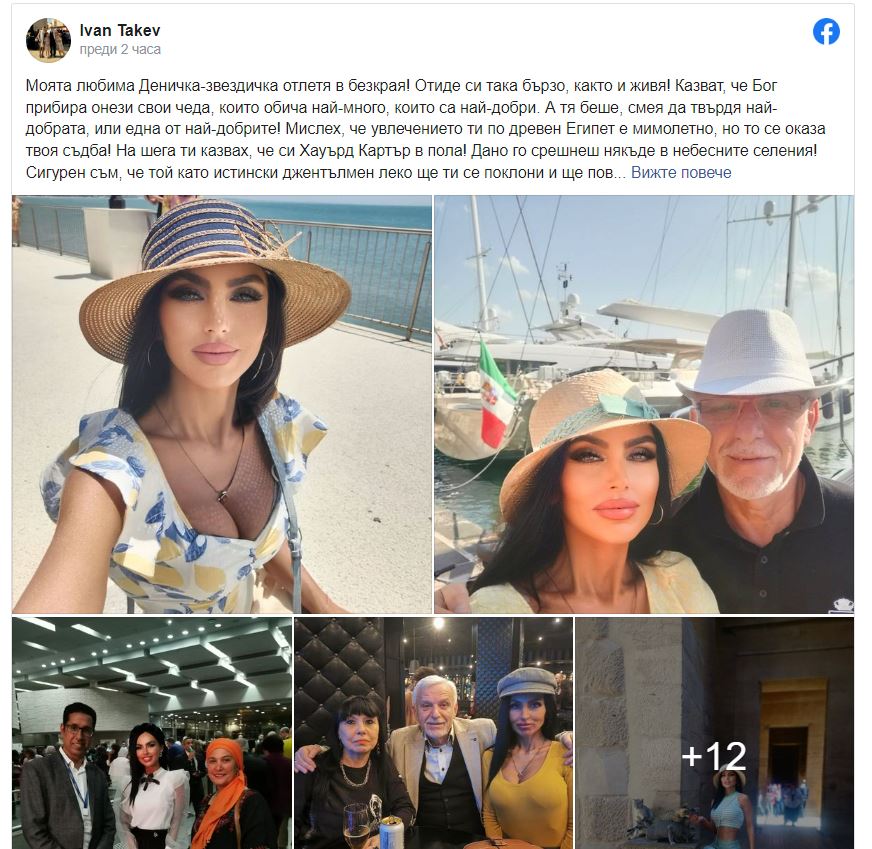Viewport: 872px width, 849px height.
Task: Click the 'преди 2 часа' timestamp
Action: click(x=120, y=49)
